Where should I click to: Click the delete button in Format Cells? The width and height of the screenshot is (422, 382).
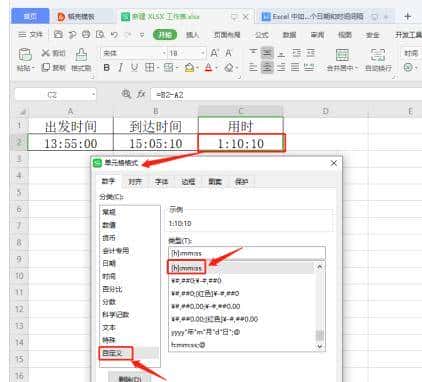point(130,378)
